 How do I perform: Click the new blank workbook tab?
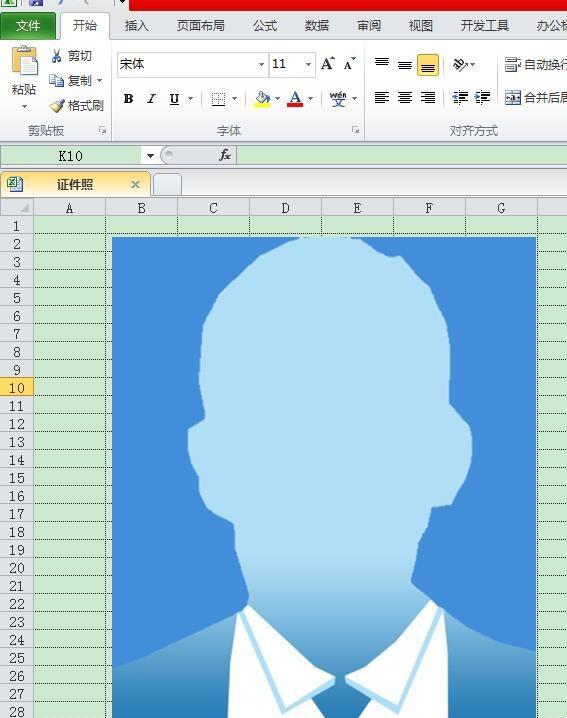pos(167,185)
